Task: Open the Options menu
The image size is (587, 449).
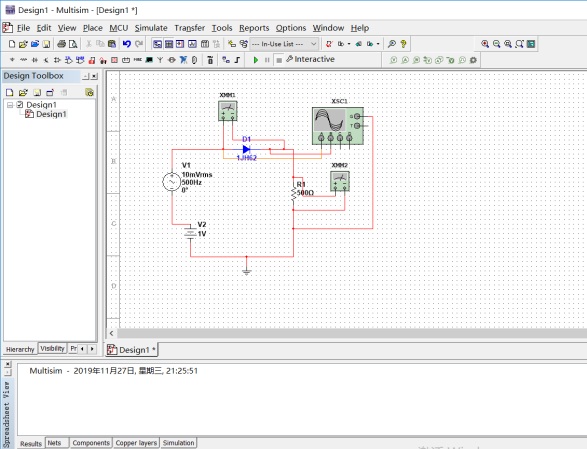Action: 291,28
